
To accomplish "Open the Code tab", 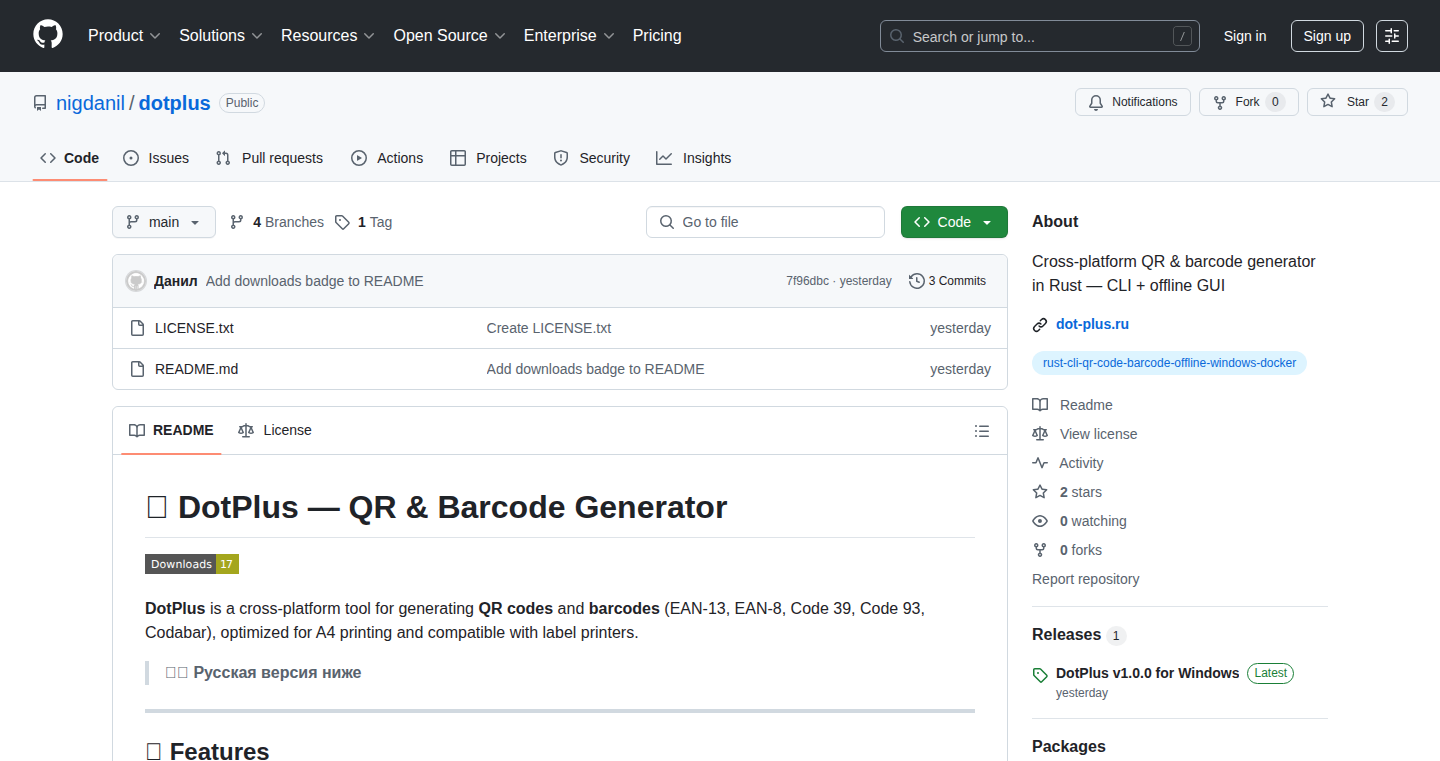I will (x=70, y=158).
